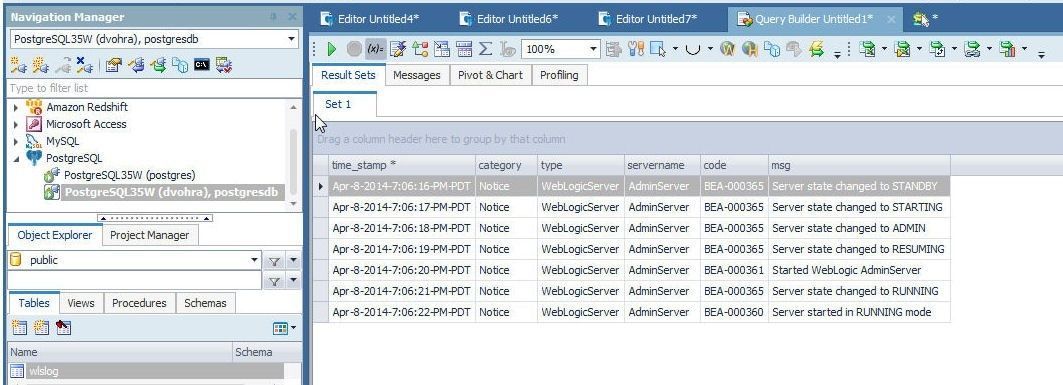1063x385 pixels.
Task: Open the Schemas tab
Action: [x=205, y=303]
